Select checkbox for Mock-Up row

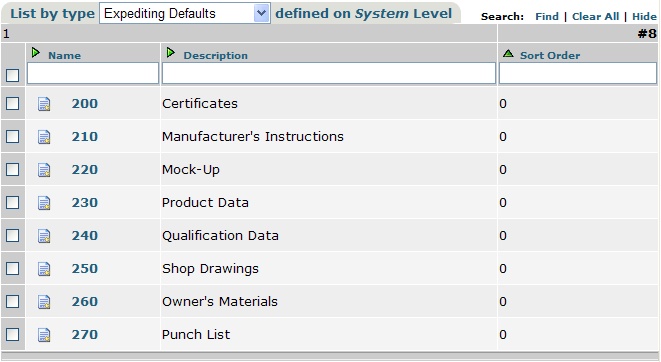[13, 169]
